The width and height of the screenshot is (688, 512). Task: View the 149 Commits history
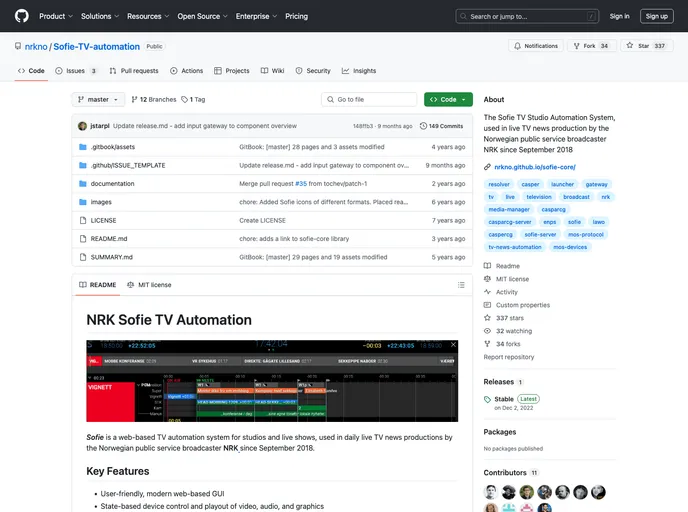point(441,126)
